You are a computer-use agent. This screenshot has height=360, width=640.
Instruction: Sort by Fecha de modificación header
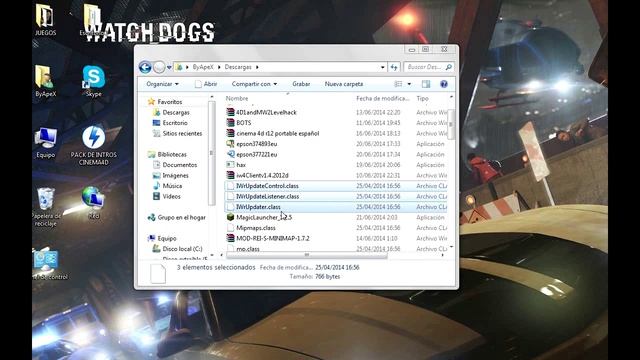pyautogui.click(x=383, y=98)
